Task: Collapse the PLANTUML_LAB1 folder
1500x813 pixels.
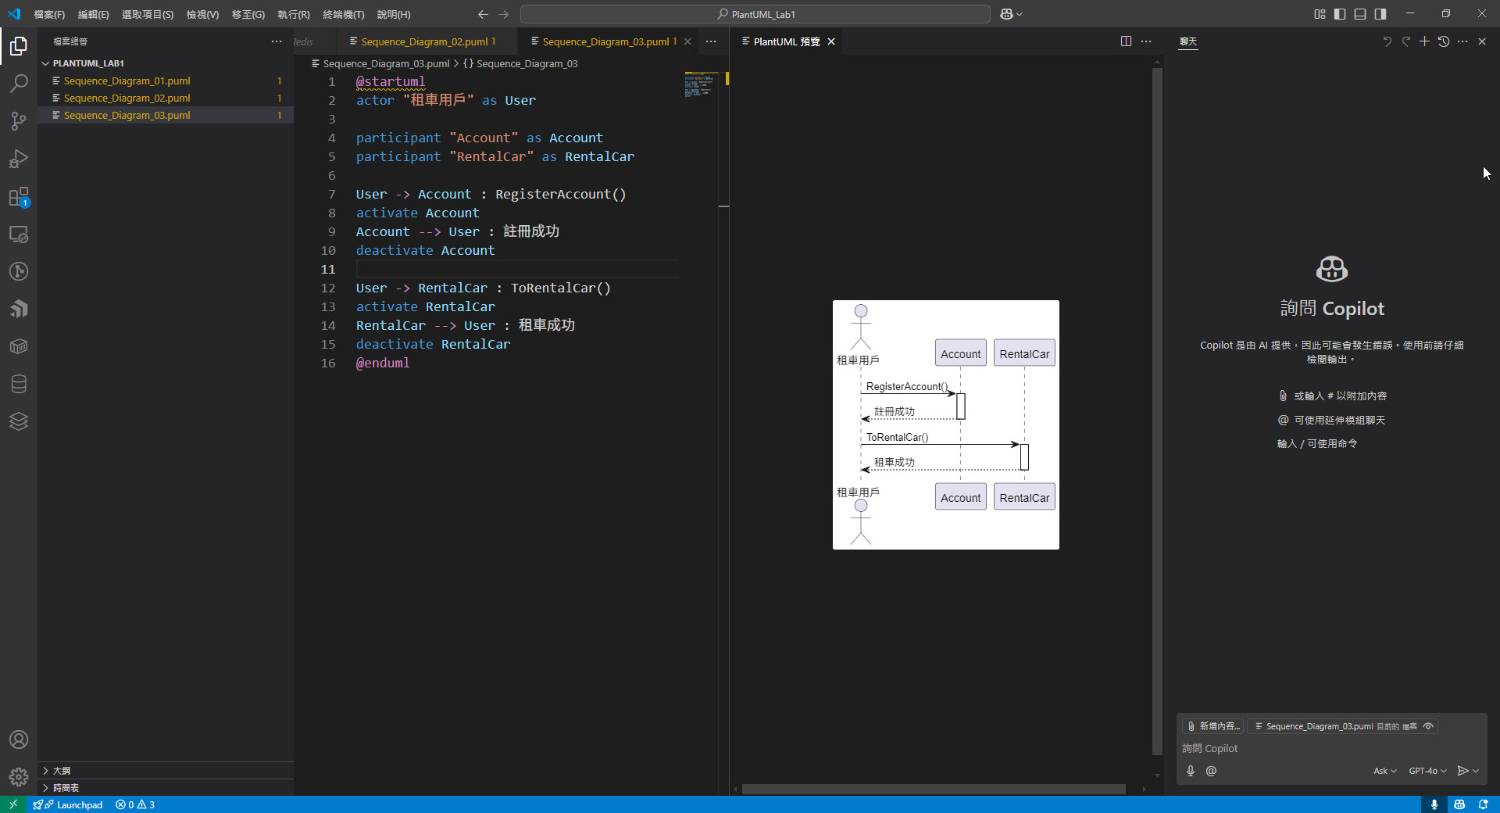Action: tap(166, 63)
